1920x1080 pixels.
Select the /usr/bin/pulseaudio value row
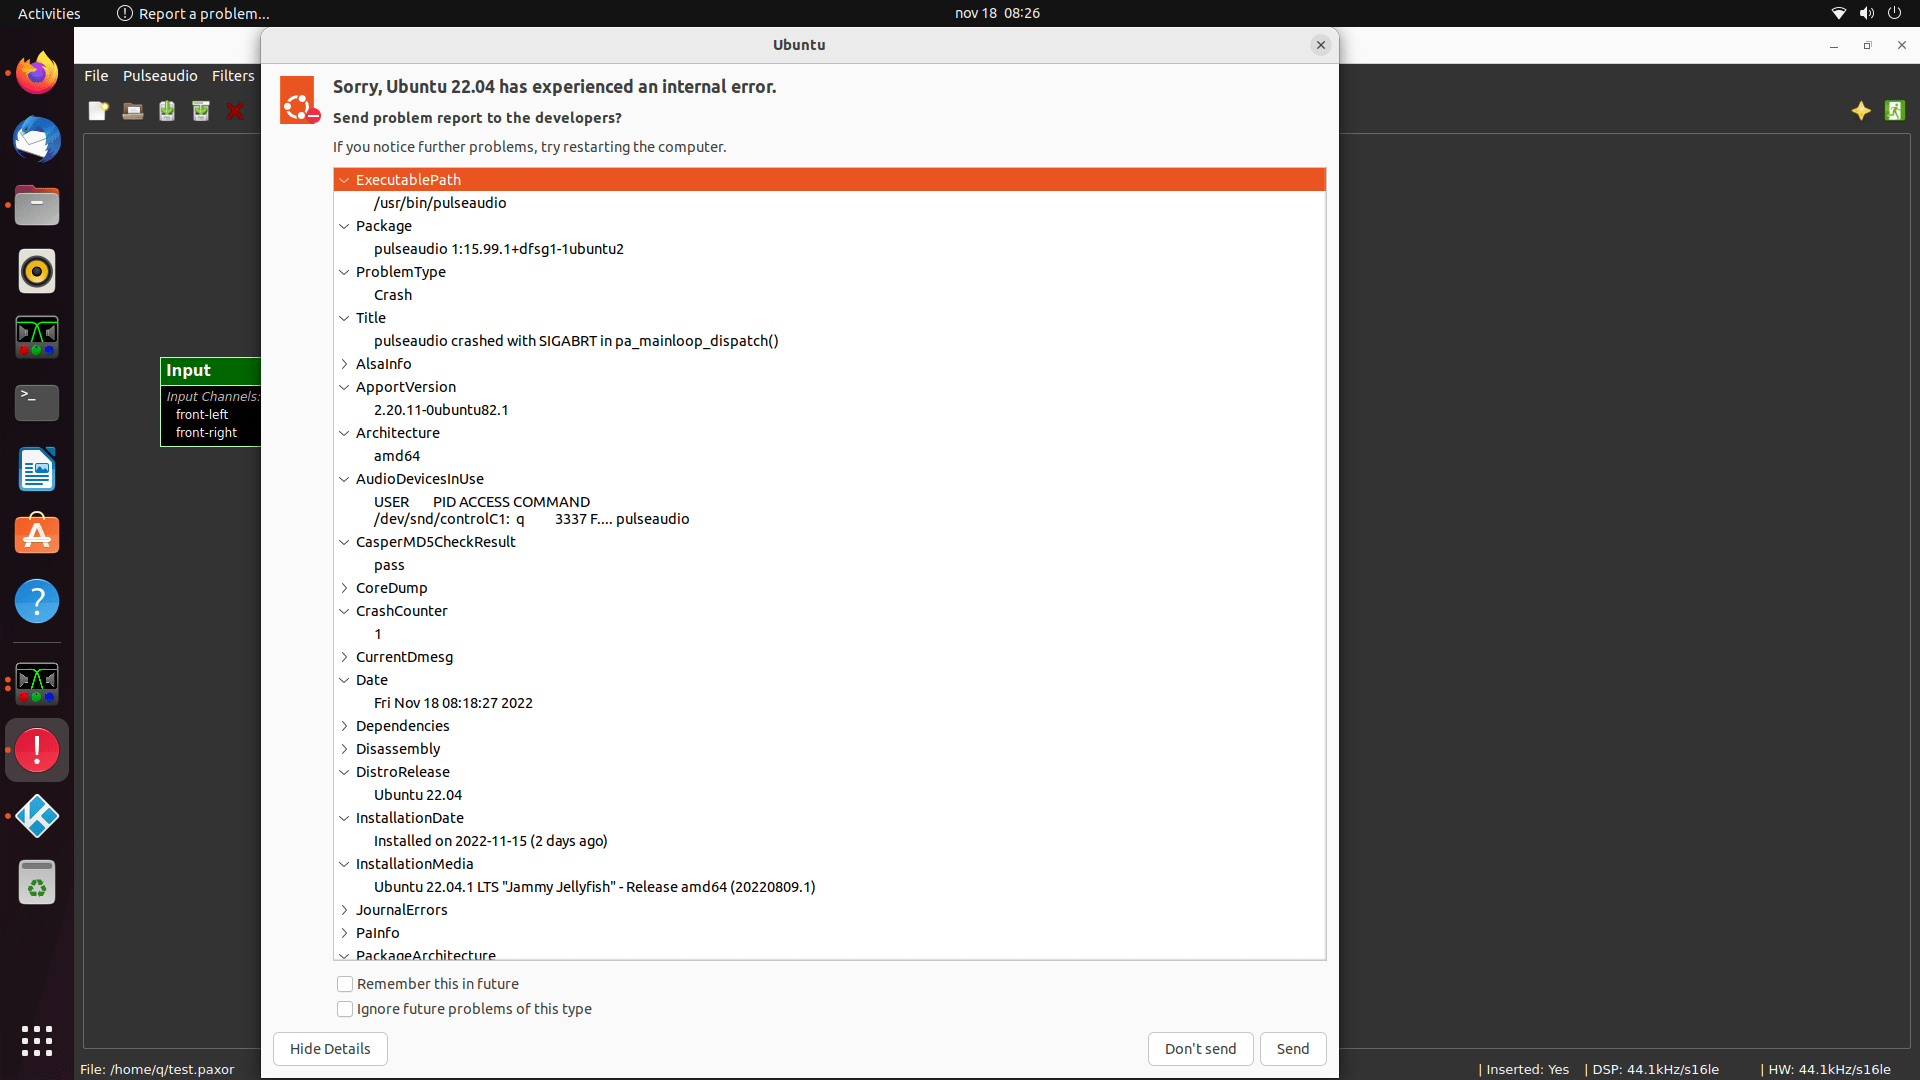point(830,203)
